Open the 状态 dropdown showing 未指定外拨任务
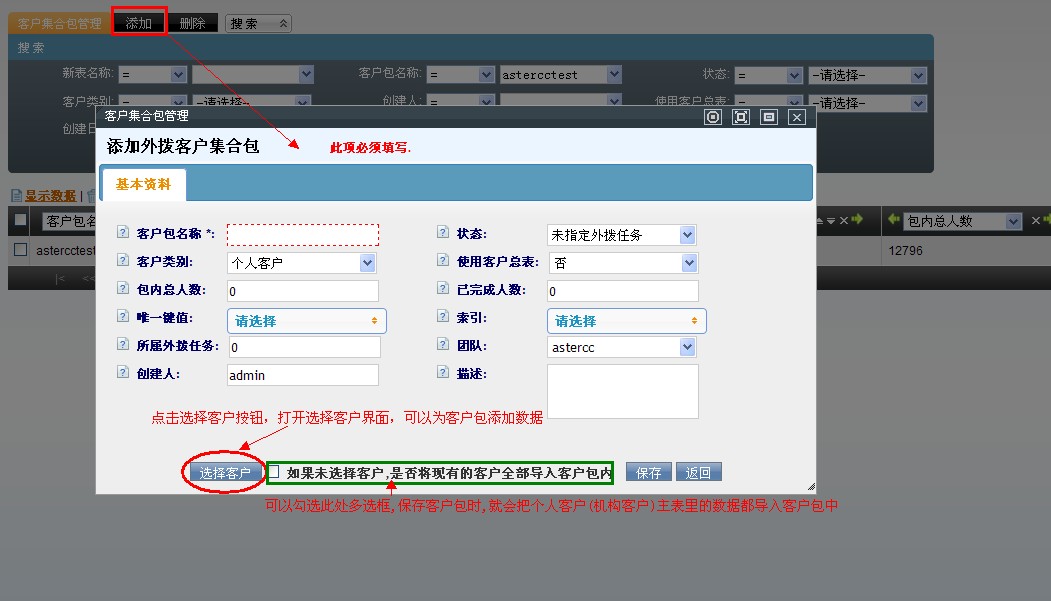The height and width of the screenshot is (601, 1051). point(621,235)
